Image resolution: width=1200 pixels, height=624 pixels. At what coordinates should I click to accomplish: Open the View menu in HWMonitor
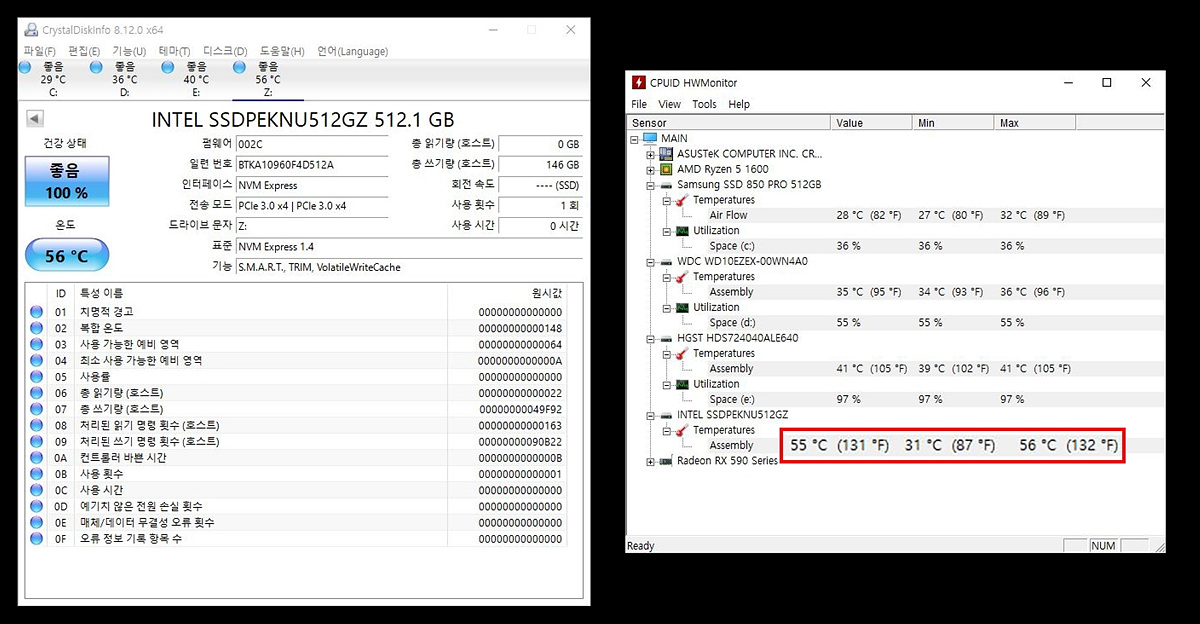(670, 104)
